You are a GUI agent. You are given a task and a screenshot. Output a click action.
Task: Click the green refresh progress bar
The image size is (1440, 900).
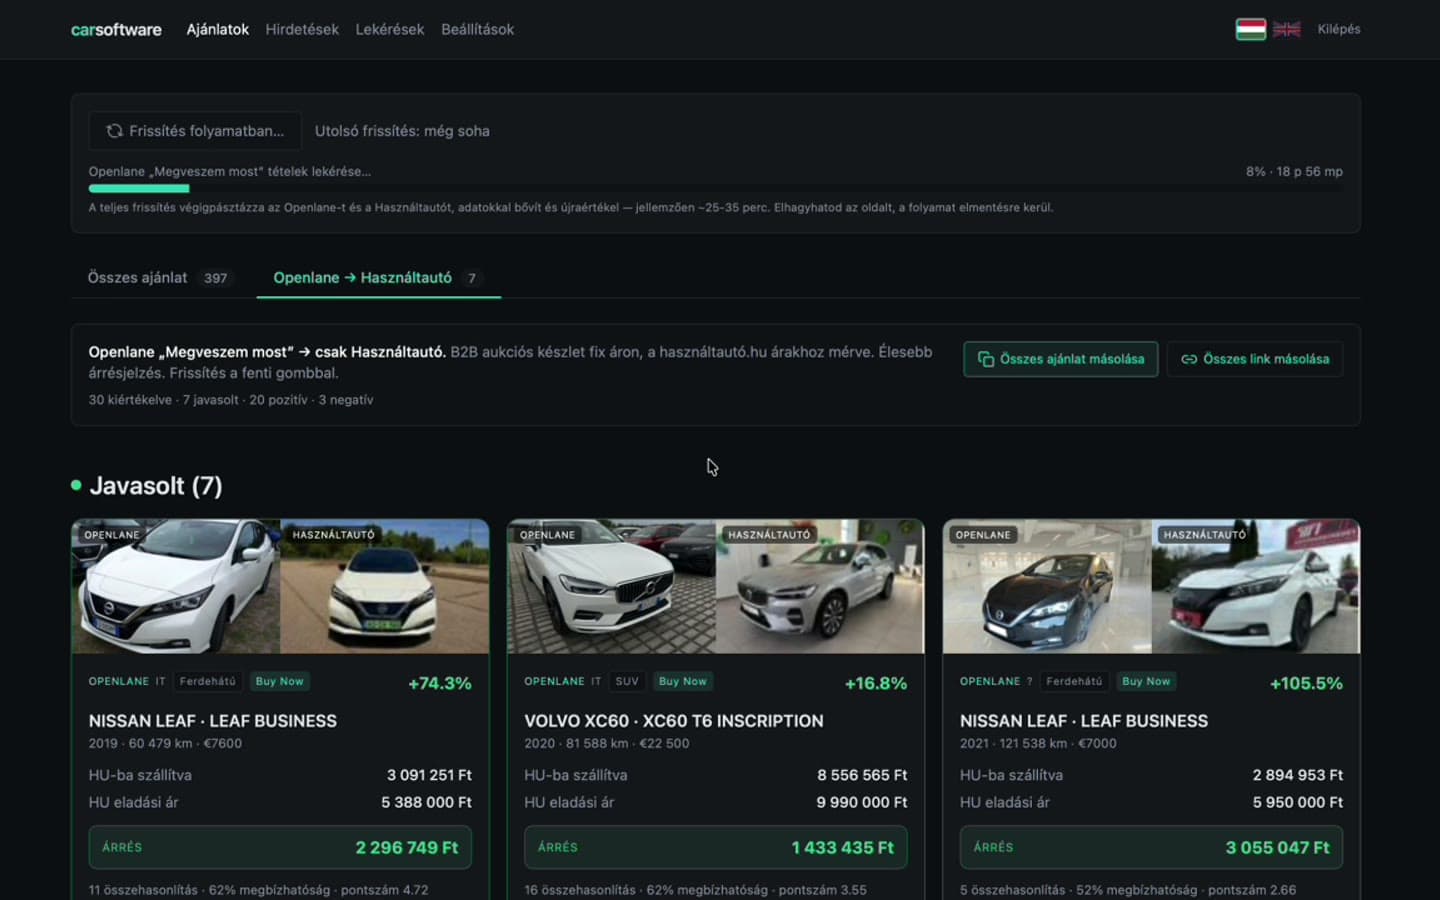point(139,188)
